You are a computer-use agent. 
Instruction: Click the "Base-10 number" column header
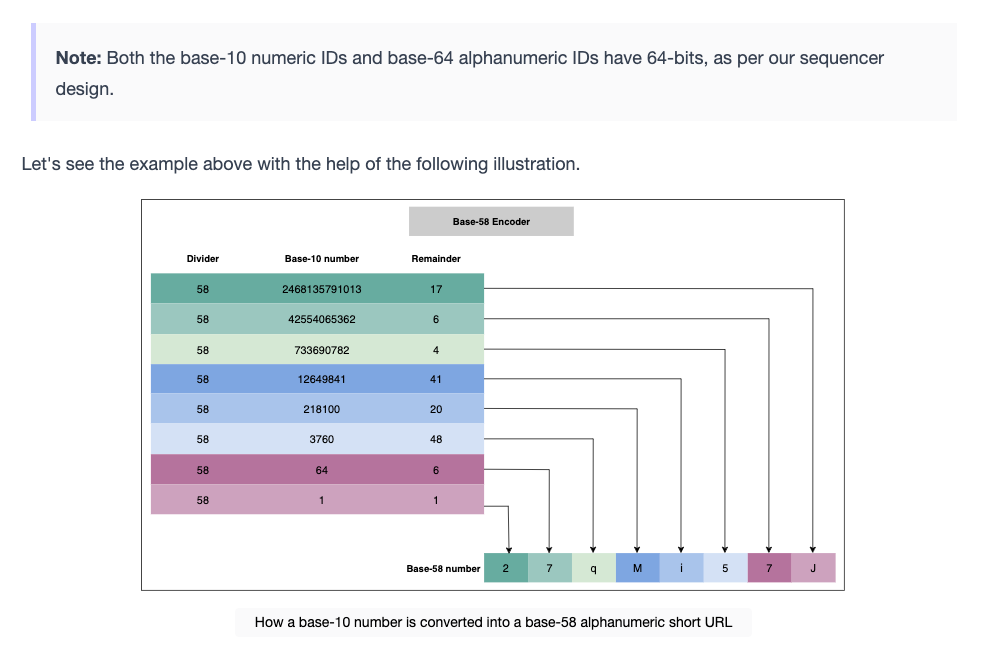coord(322,259)
